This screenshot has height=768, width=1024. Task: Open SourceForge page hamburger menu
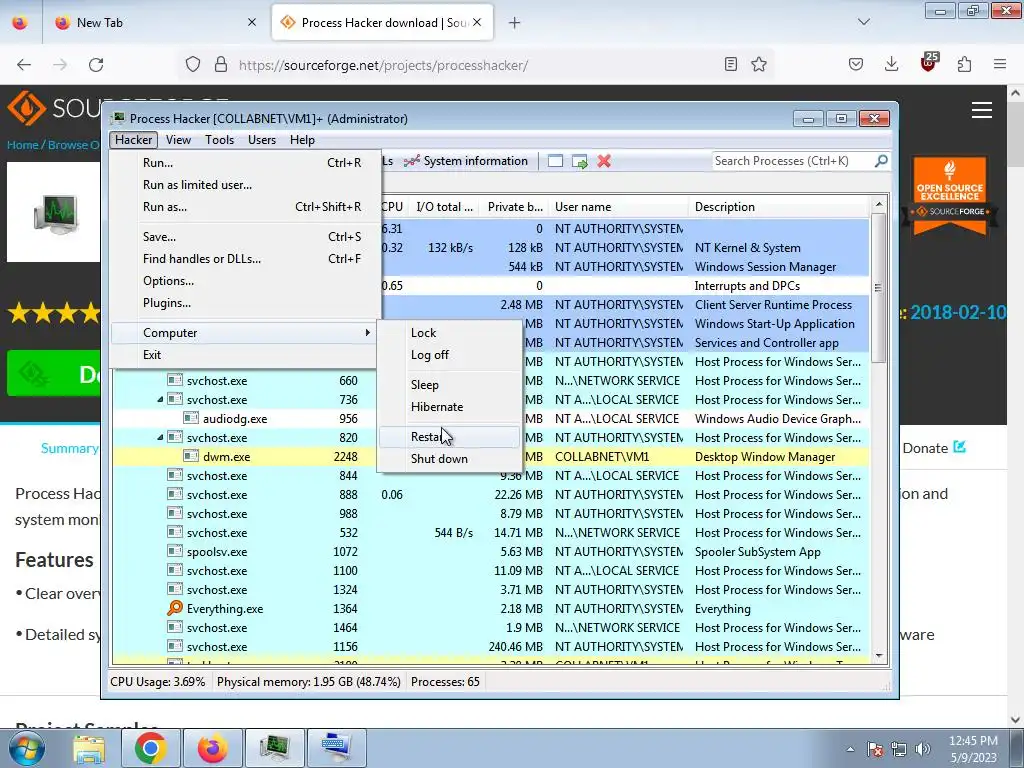click(x=982, y=110)
